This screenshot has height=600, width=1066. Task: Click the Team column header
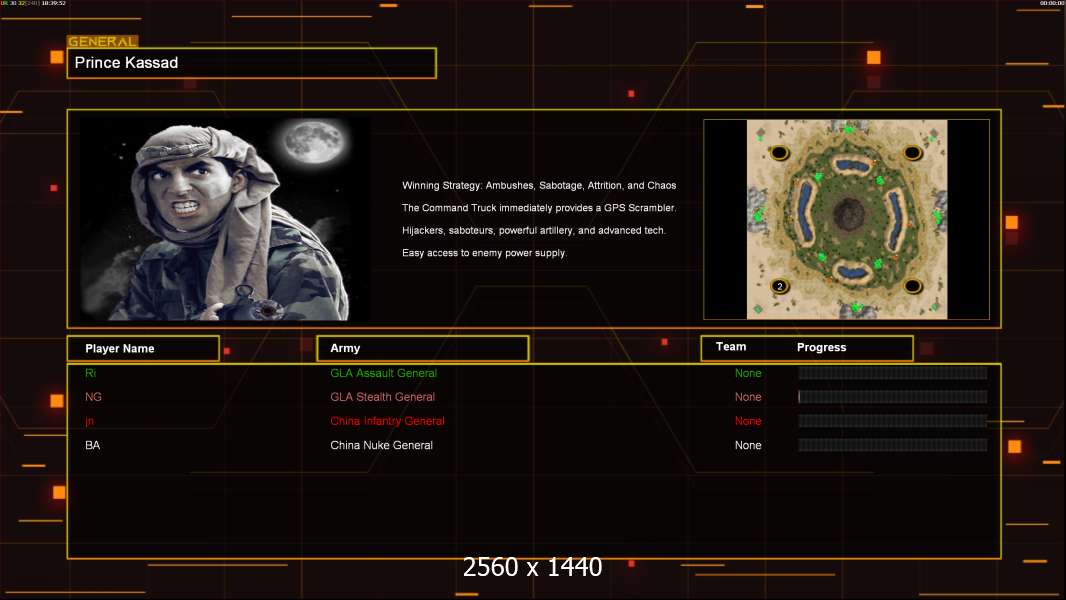click(x=731, y=347)
